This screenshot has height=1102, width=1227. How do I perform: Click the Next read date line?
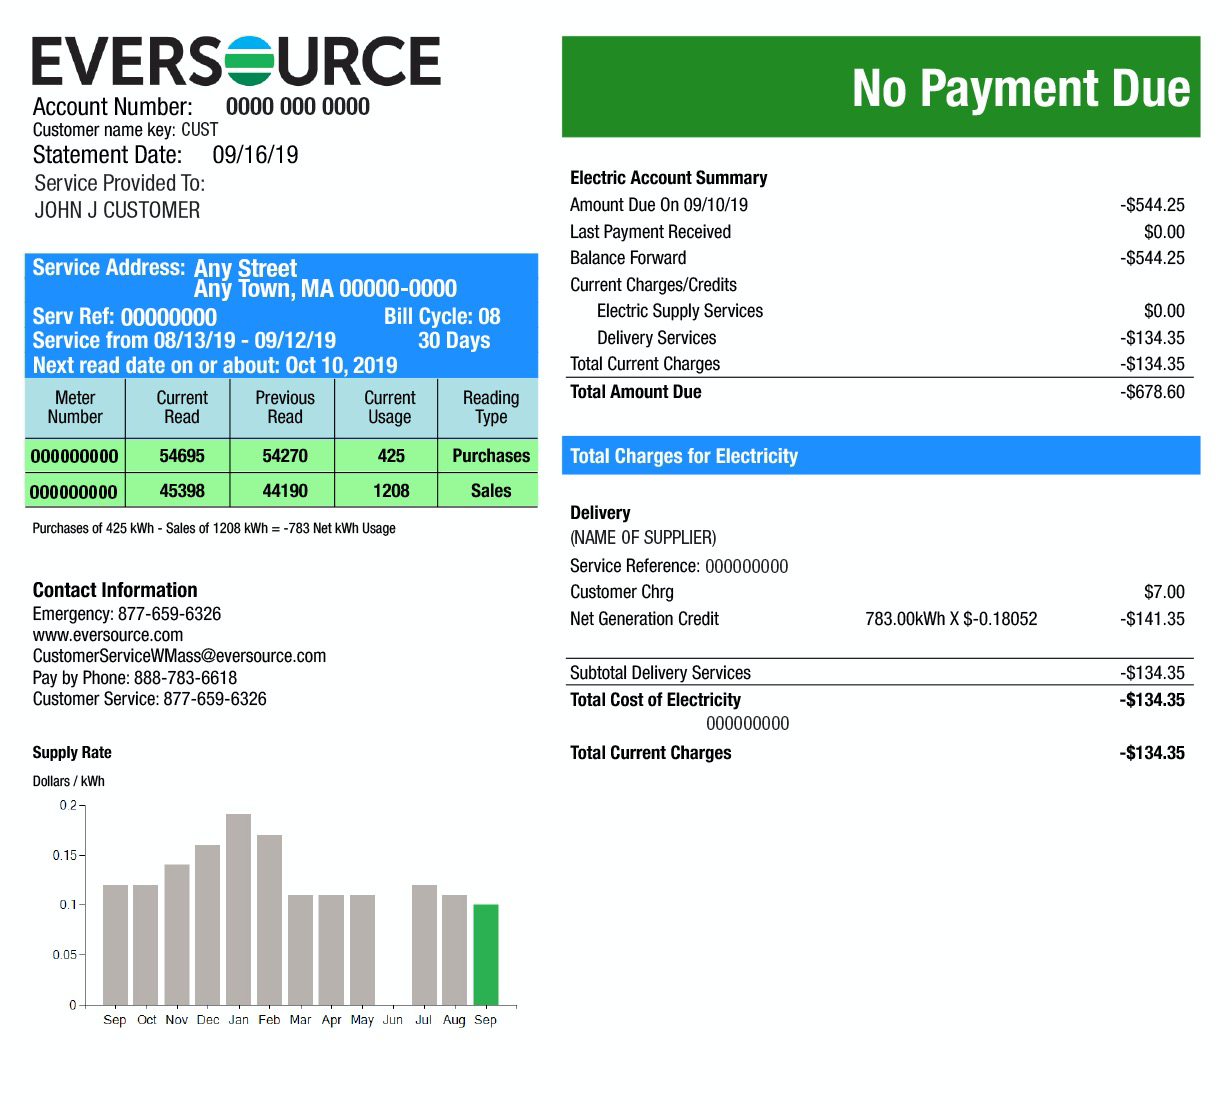pos(215,365)
